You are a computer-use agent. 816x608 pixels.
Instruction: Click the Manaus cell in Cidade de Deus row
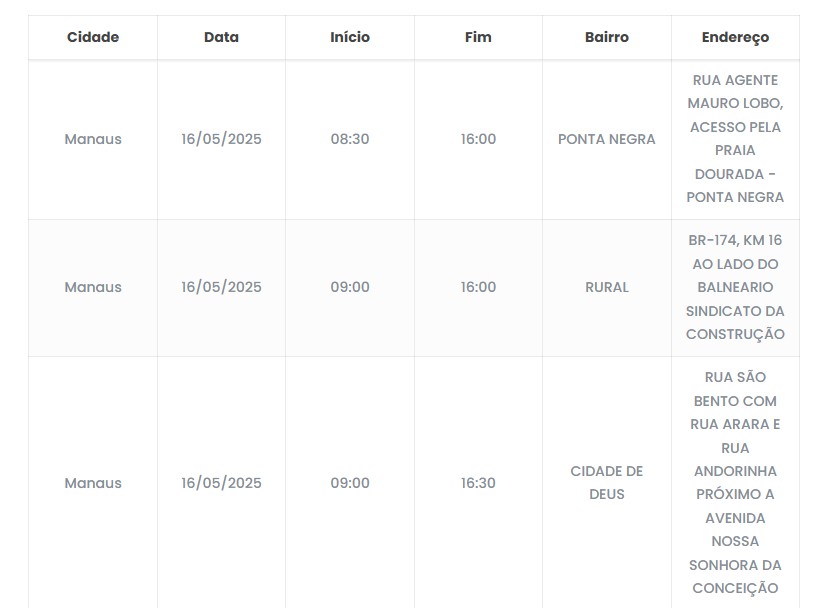tap(93, 483)
